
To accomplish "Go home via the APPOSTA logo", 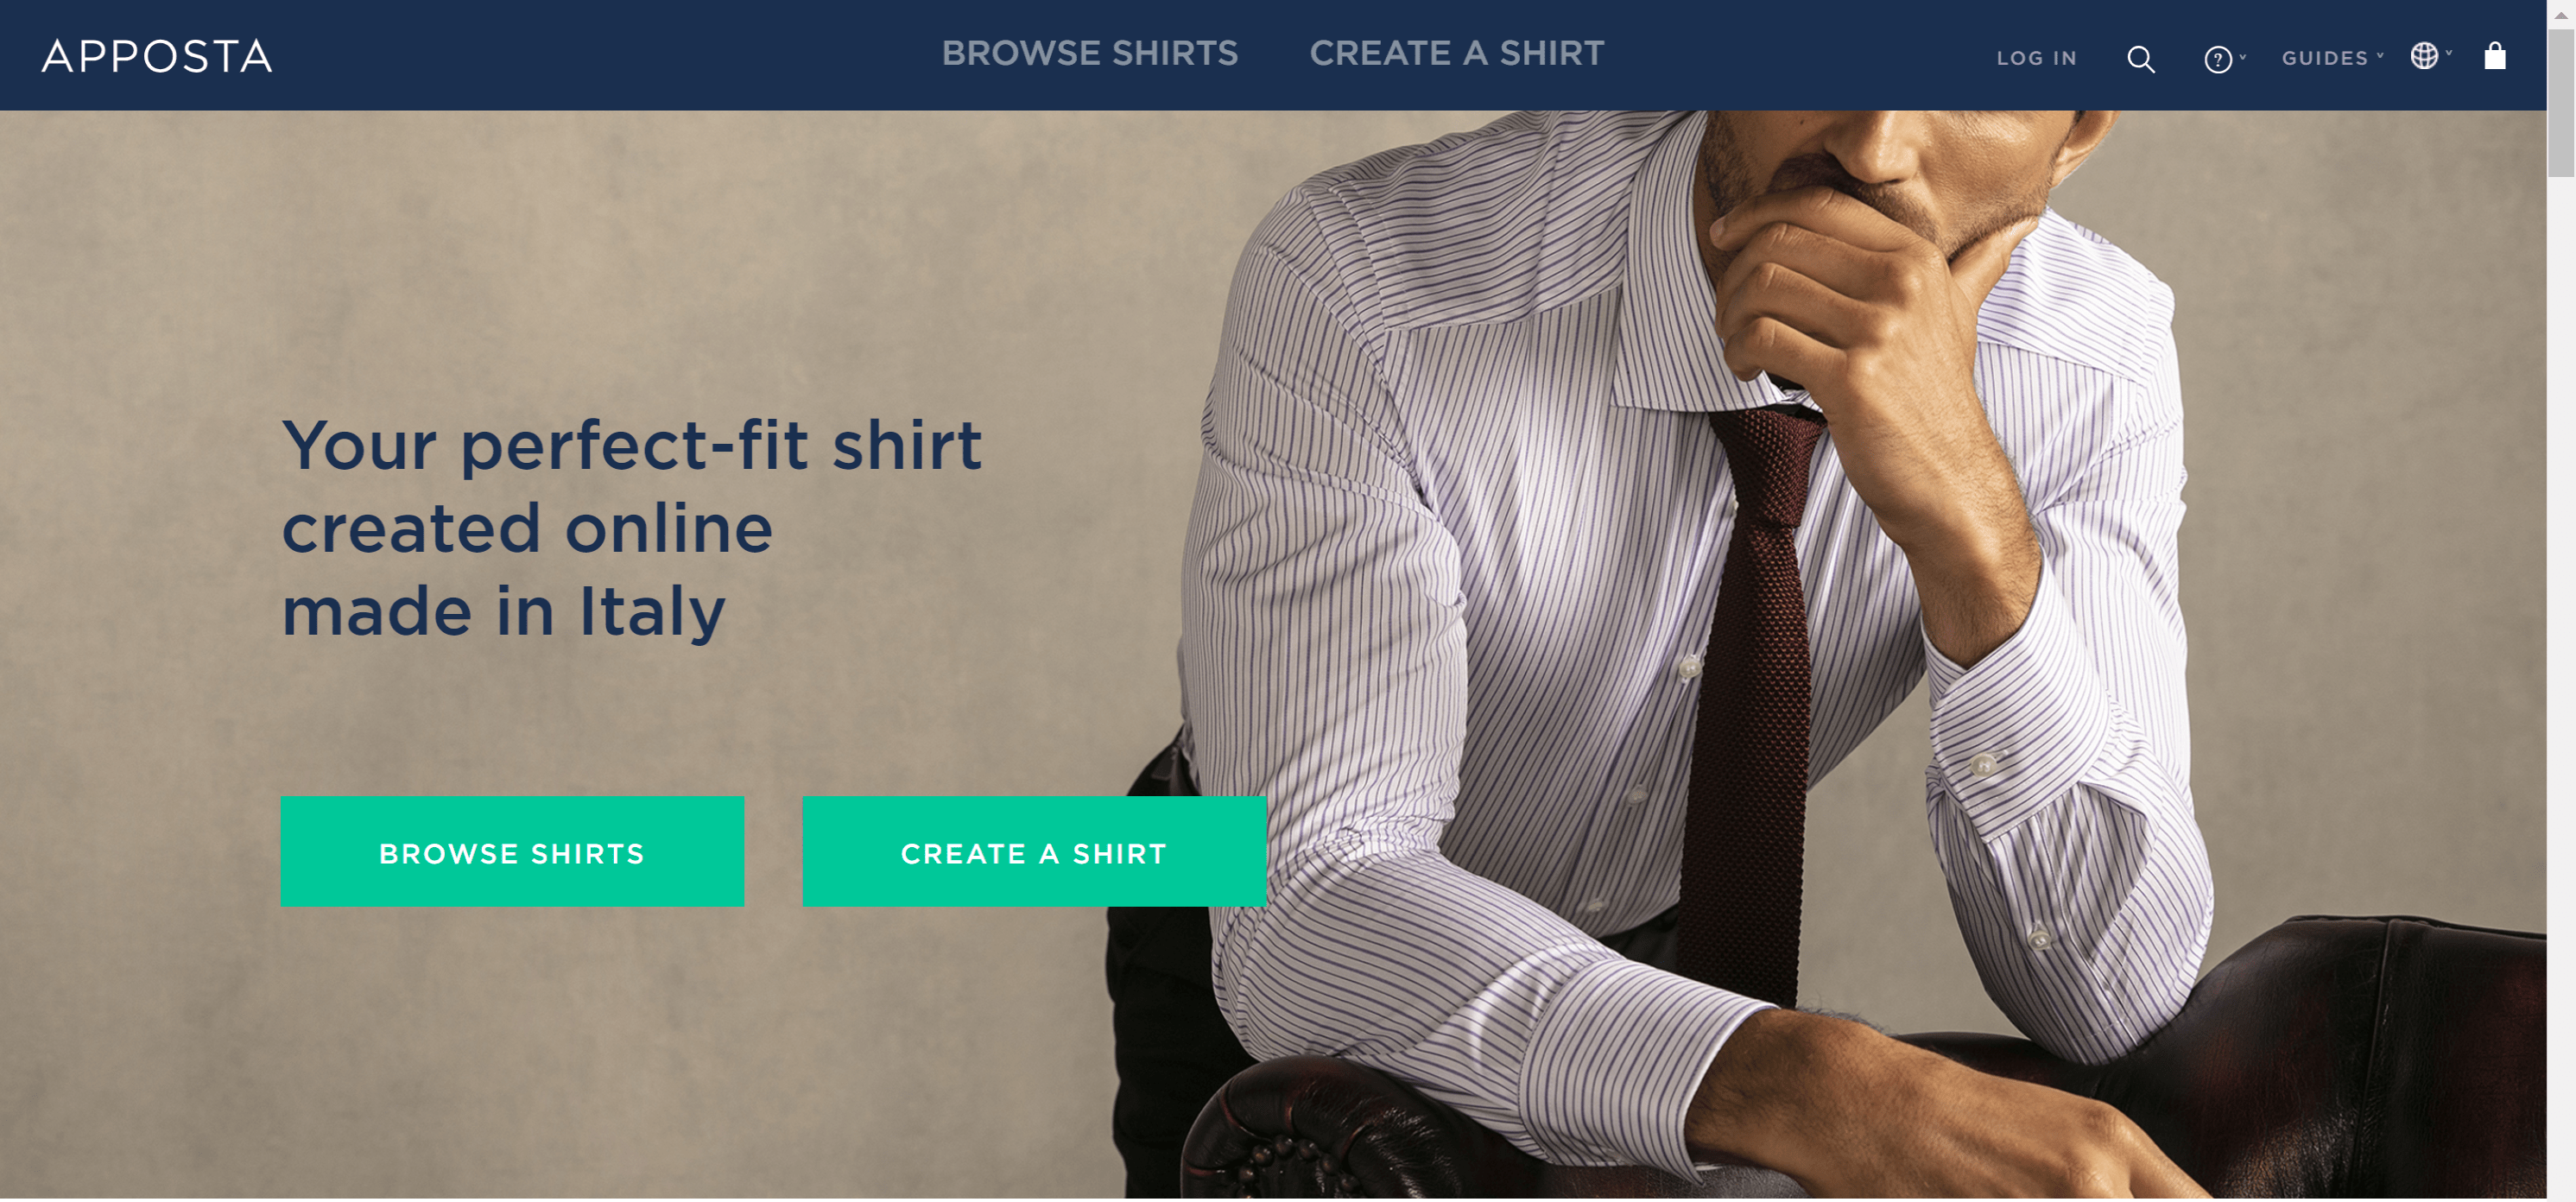I will (x=157, y=56).
